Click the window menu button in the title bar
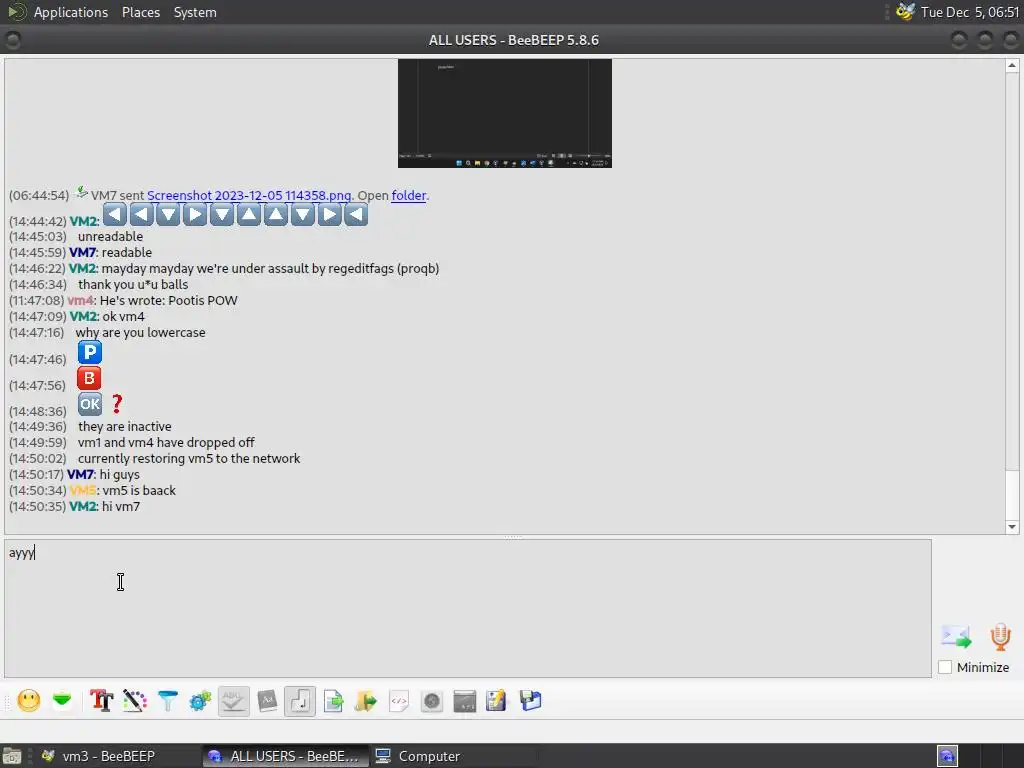The image size is (1024, 768). coord(12,40)
